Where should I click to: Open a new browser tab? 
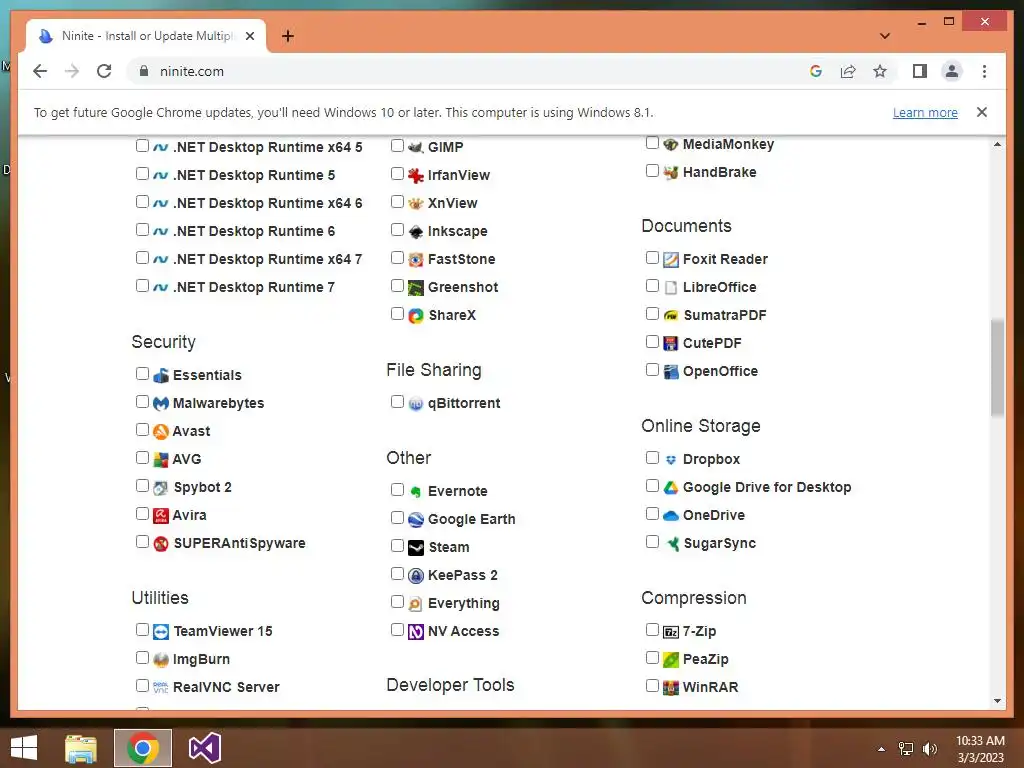point(288,36)
